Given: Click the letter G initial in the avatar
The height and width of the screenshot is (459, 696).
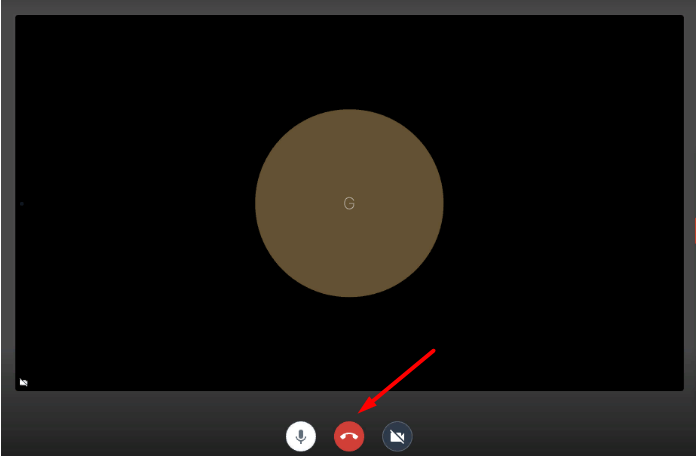Looking at the screenshot, I should (x=349, y=204).
